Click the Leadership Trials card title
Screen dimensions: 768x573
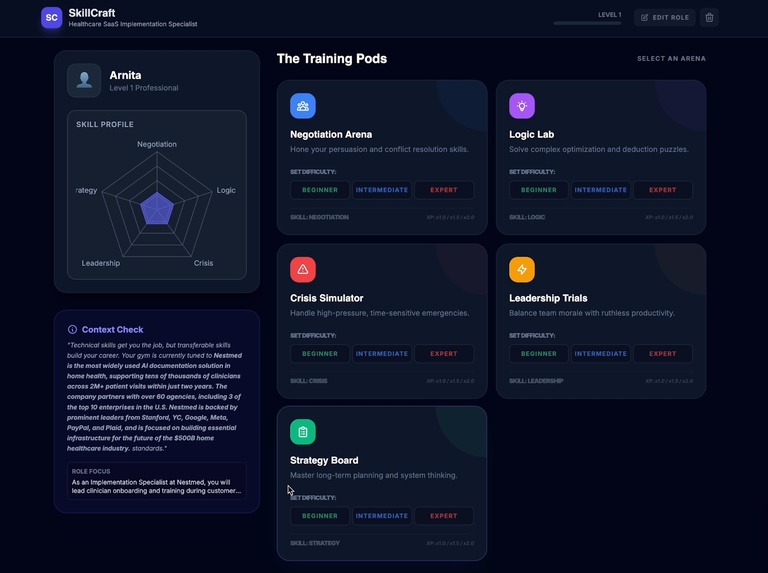548,298
